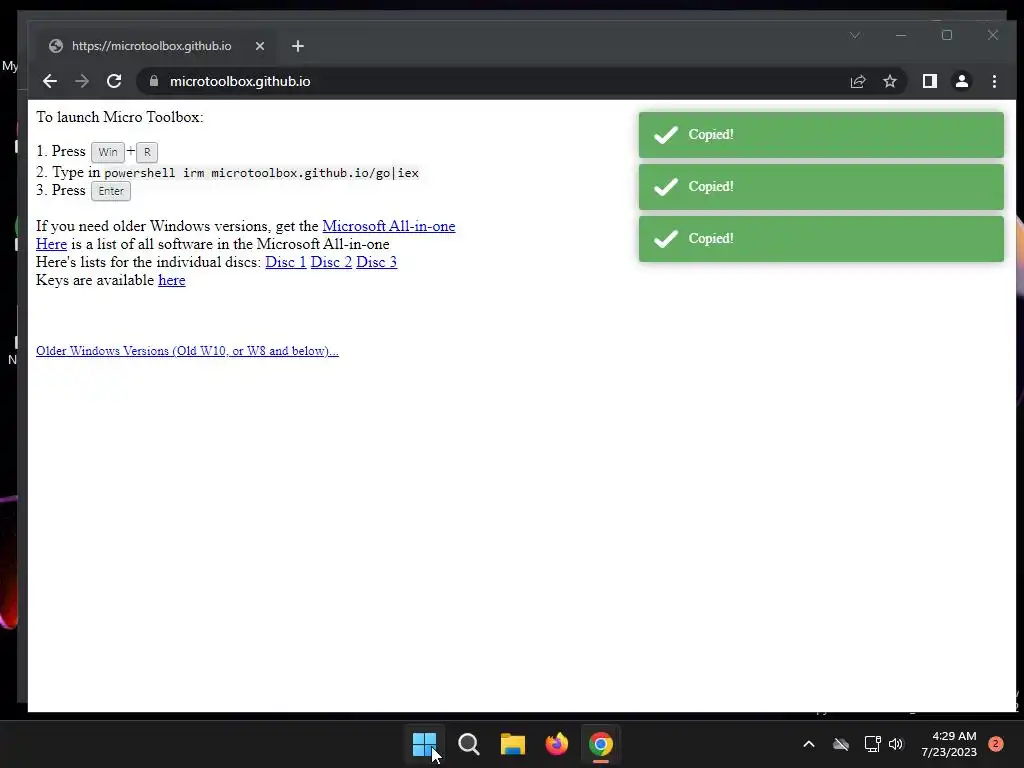Open the Disc 2 list link
This screenshot has width=1024, height=768.
[331, 262]
